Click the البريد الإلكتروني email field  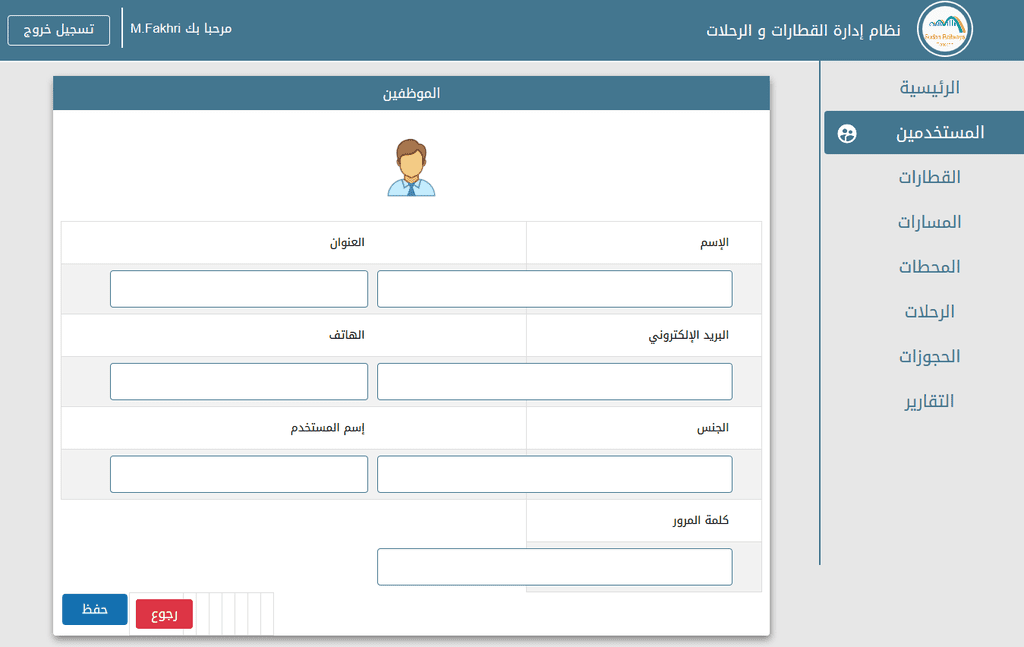coord(554,381)
